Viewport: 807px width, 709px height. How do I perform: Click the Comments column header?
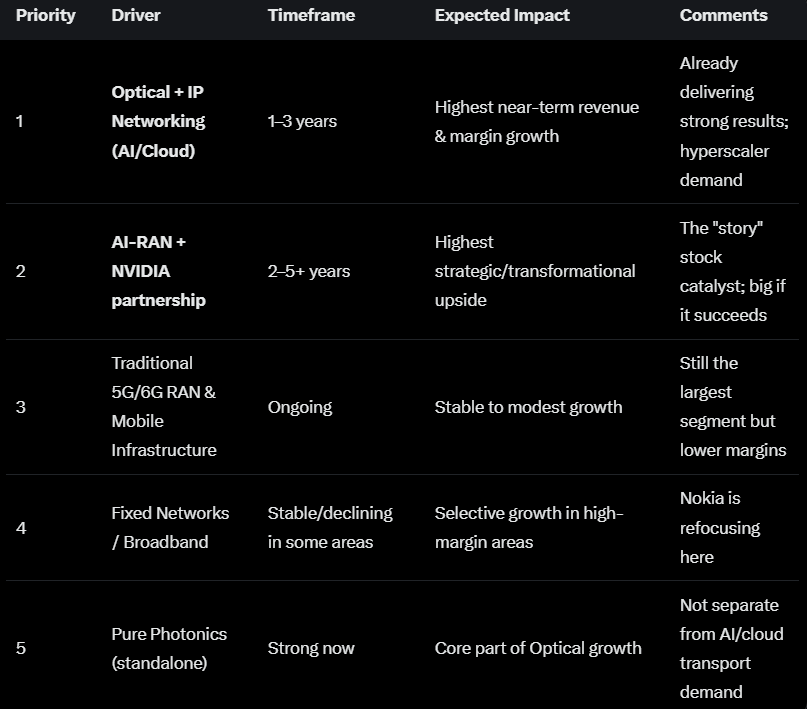pyautogui.click(x=723, y=15)
